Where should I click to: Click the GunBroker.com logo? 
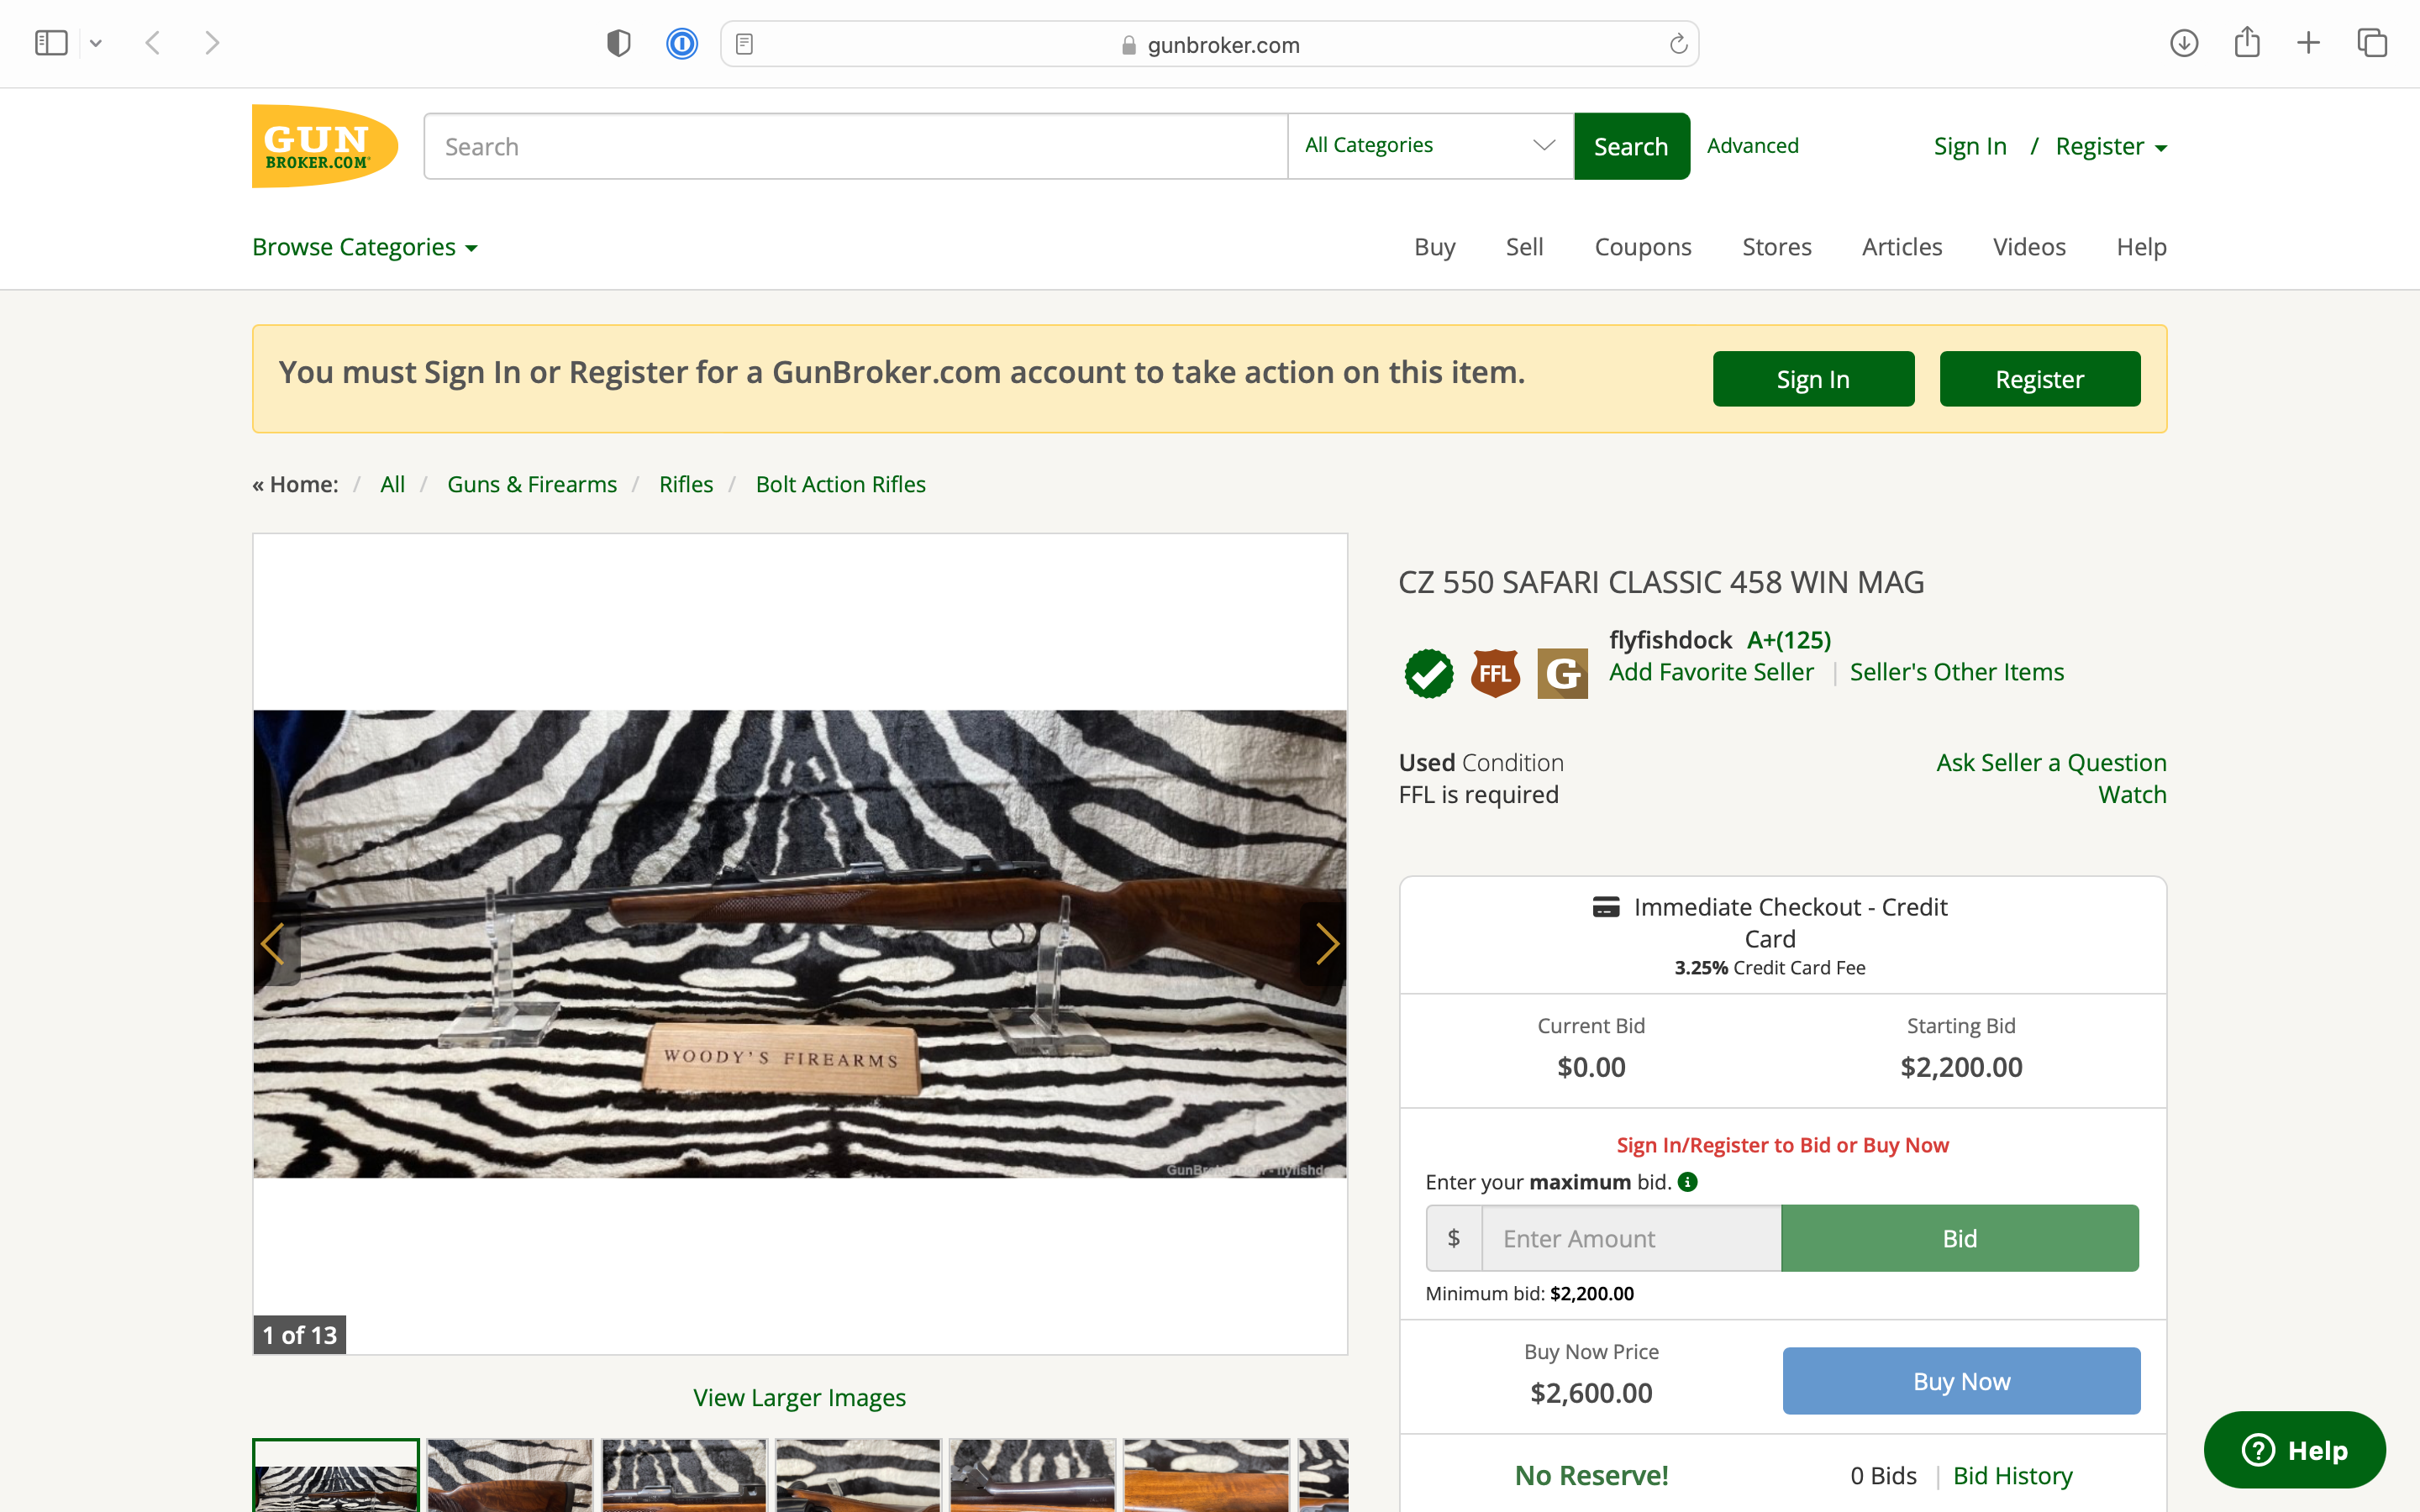tap(325, 146)
